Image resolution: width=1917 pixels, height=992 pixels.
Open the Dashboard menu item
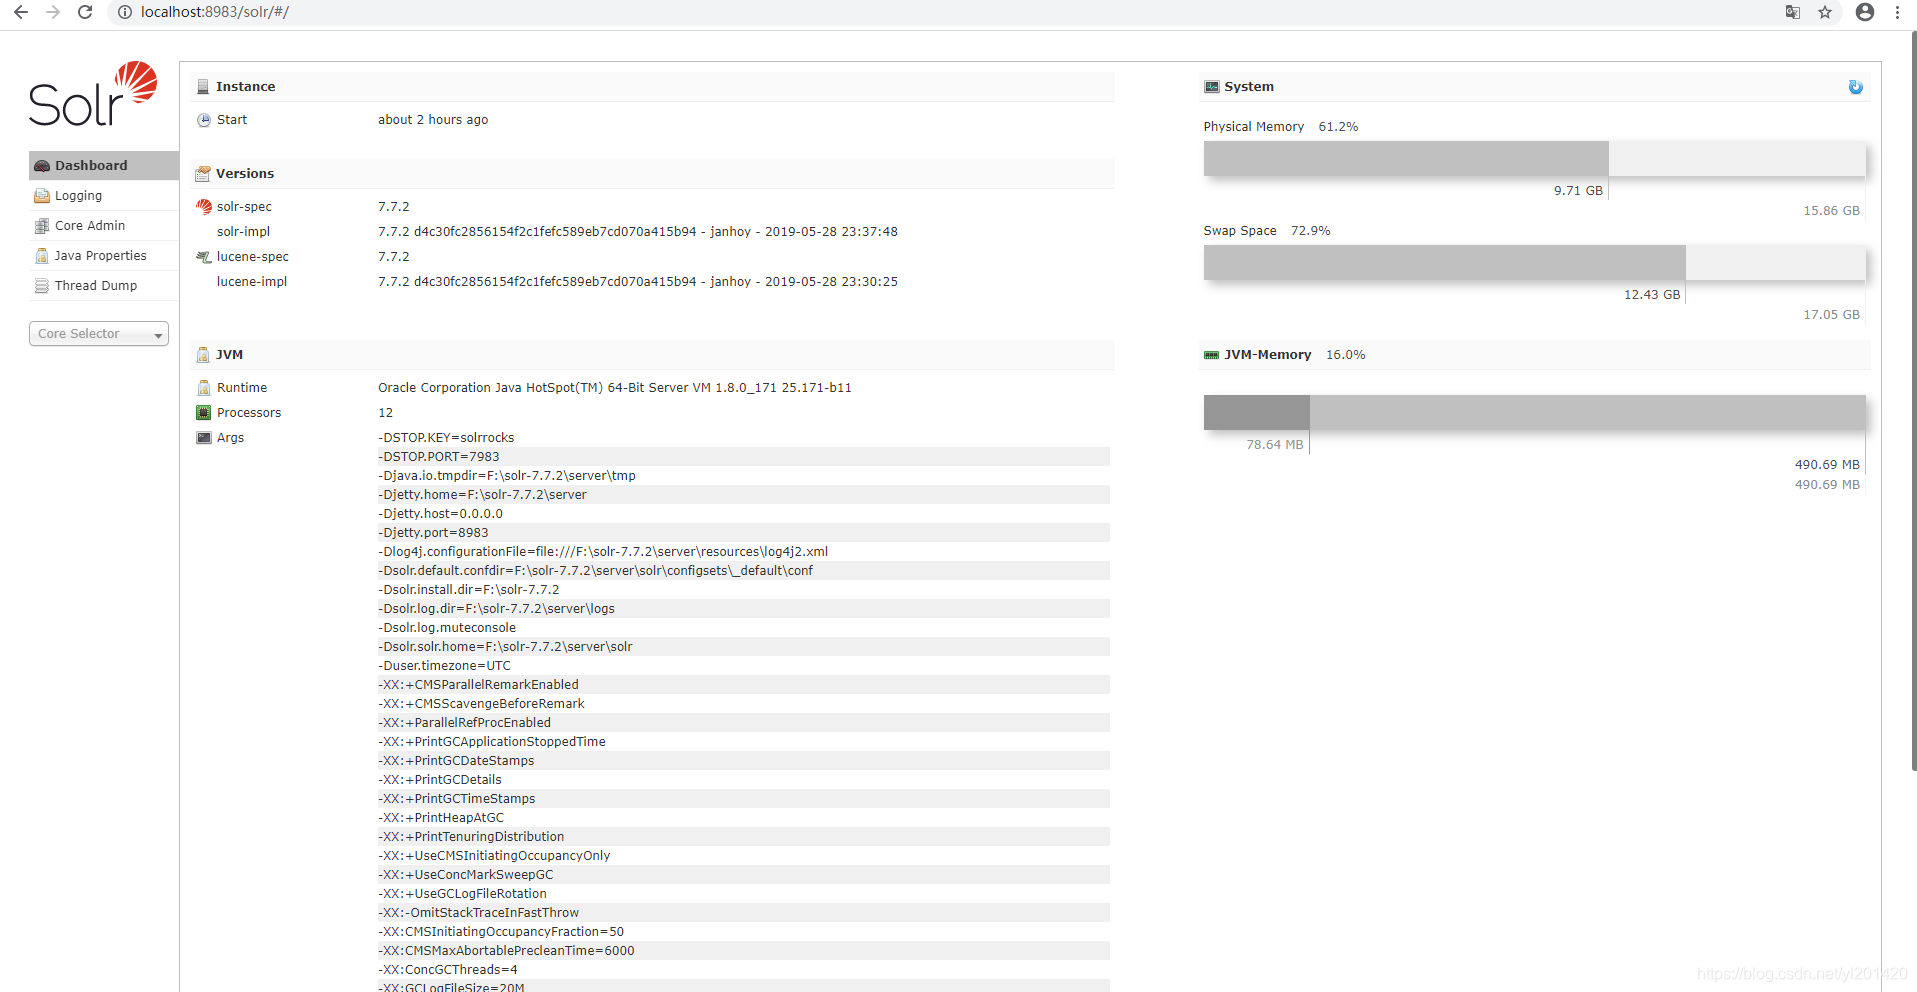104,165
